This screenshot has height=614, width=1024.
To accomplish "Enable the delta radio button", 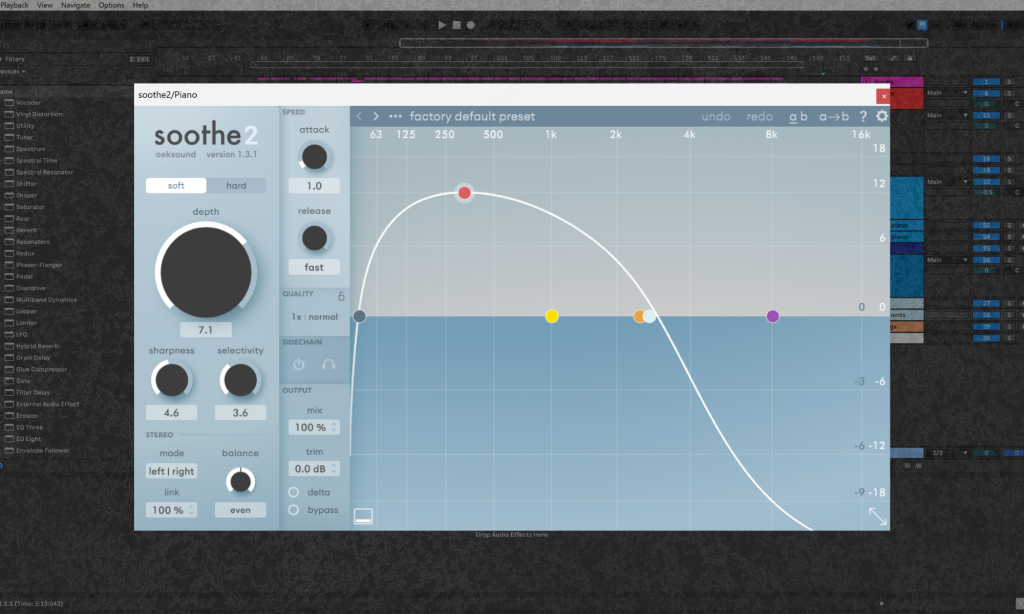I will 294,492.
